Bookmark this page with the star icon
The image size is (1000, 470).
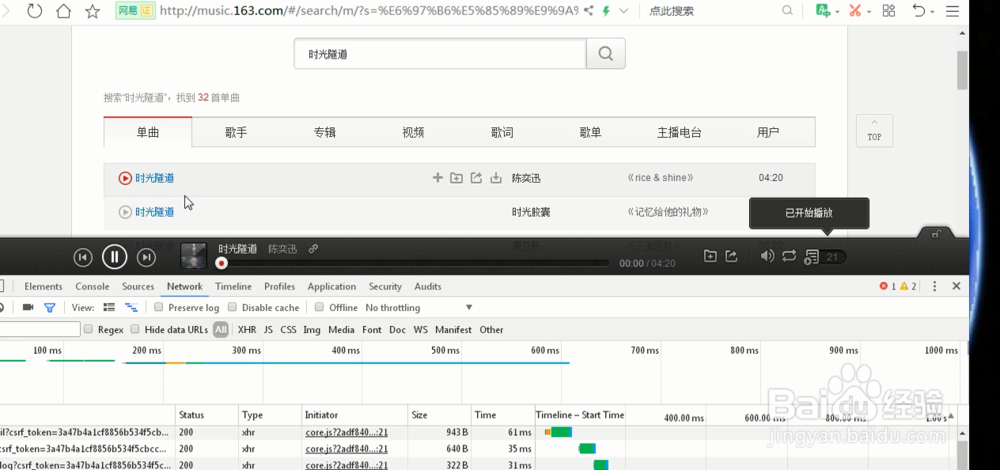coord(92,11)
